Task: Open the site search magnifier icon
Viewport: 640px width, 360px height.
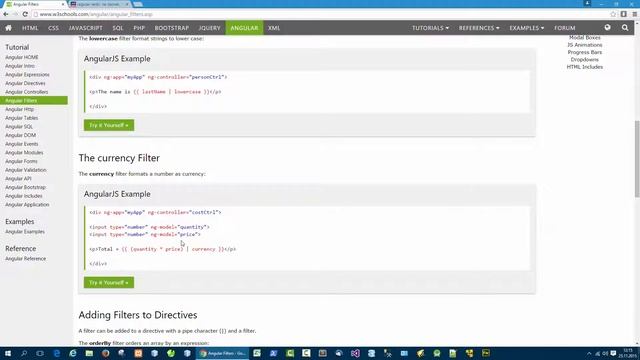Action: (x=625, y=28)
